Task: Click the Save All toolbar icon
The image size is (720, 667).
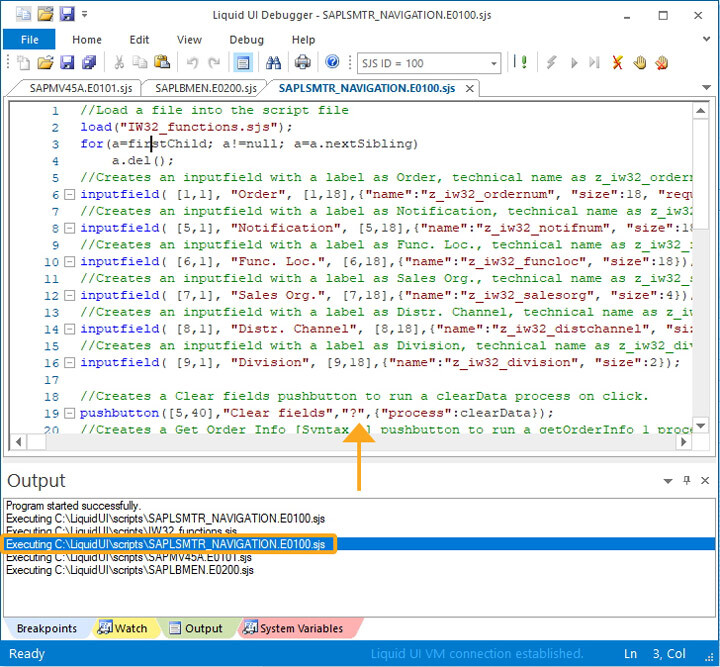Action: [x=89, y=62]
